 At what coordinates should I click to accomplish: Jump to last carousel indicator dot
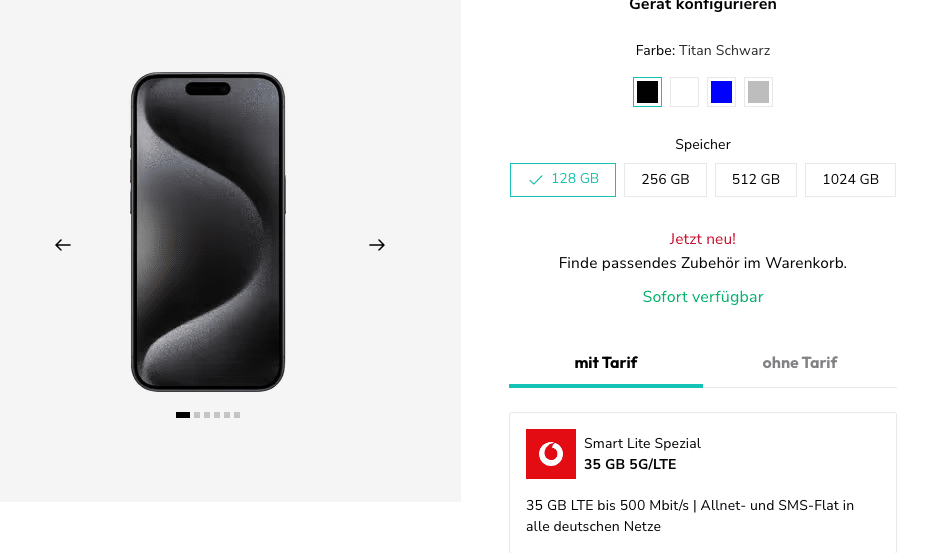click(x=237, y=415)
